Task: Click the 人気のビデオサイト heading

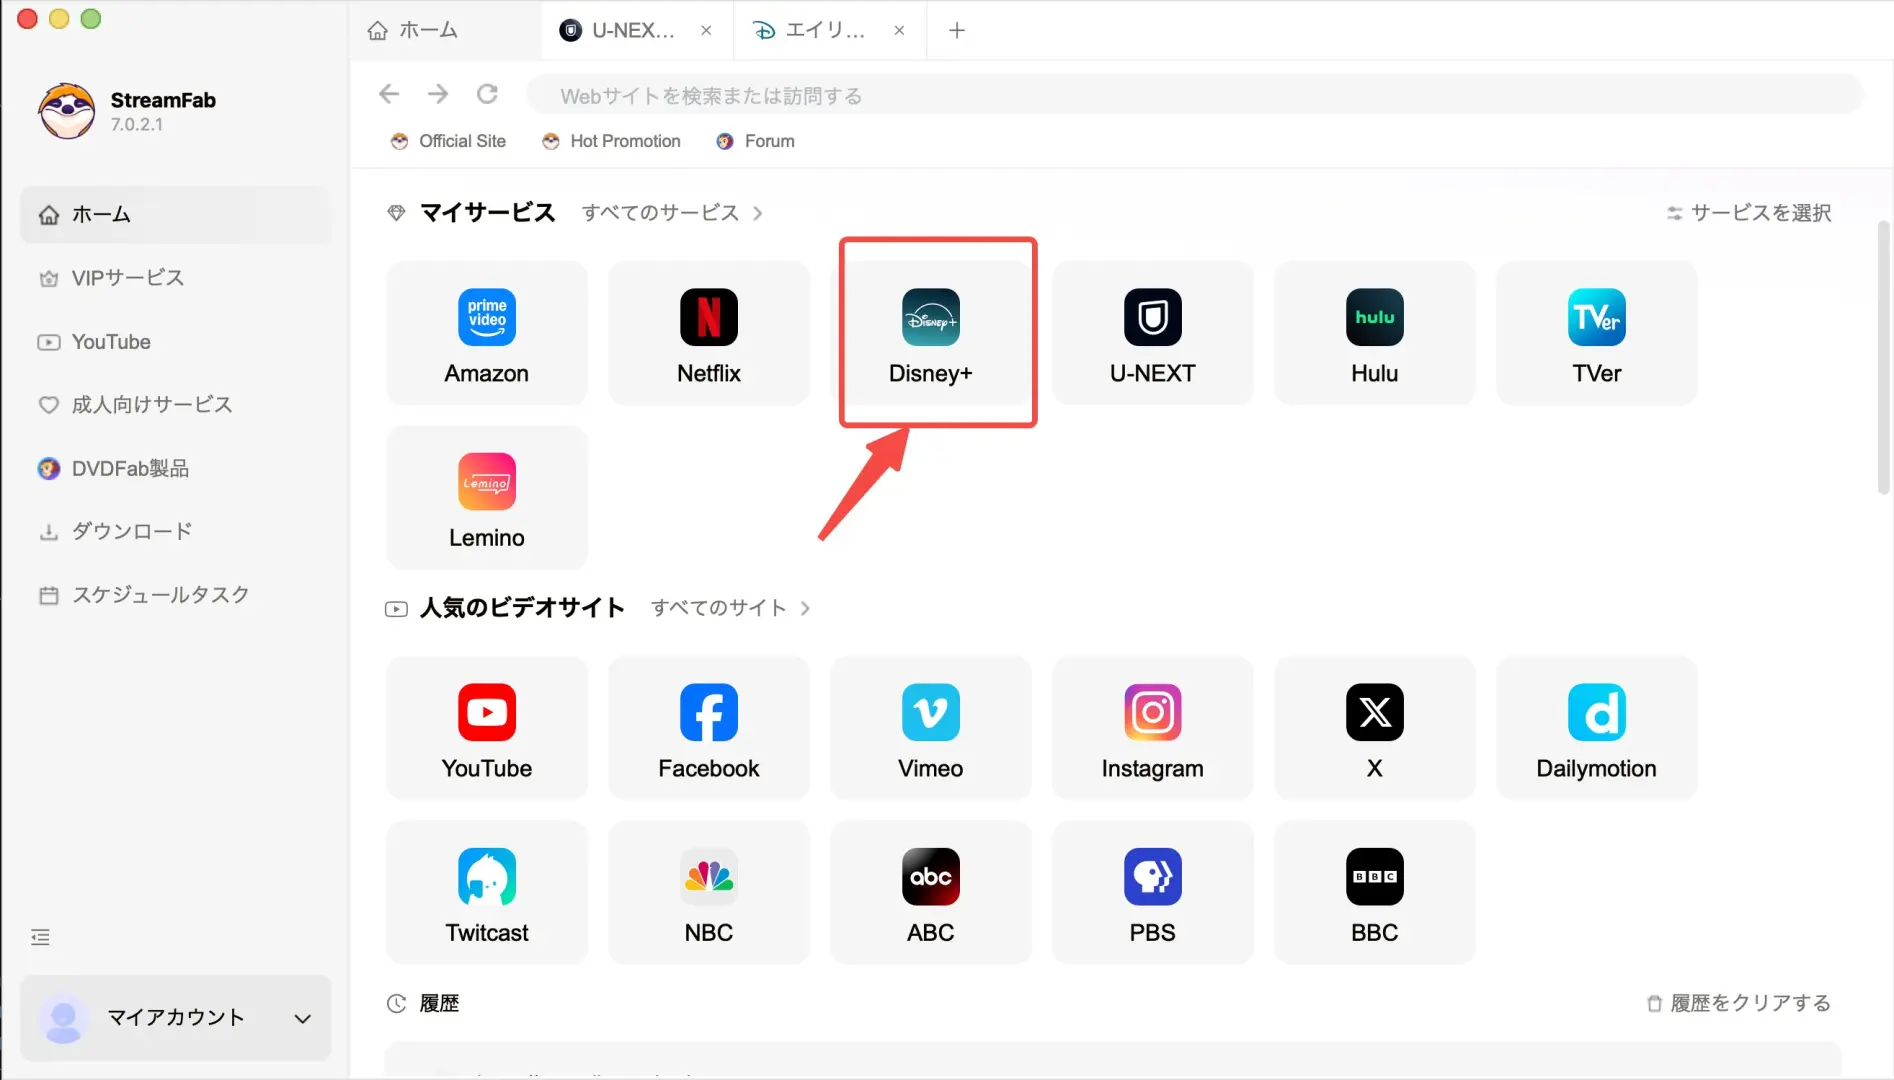Action: coord(522,608)
